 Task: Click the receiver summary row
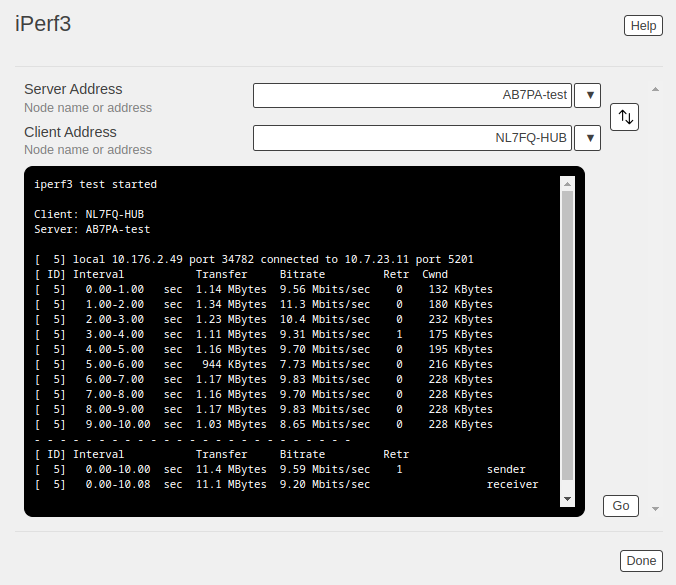[x=286, y=485]
